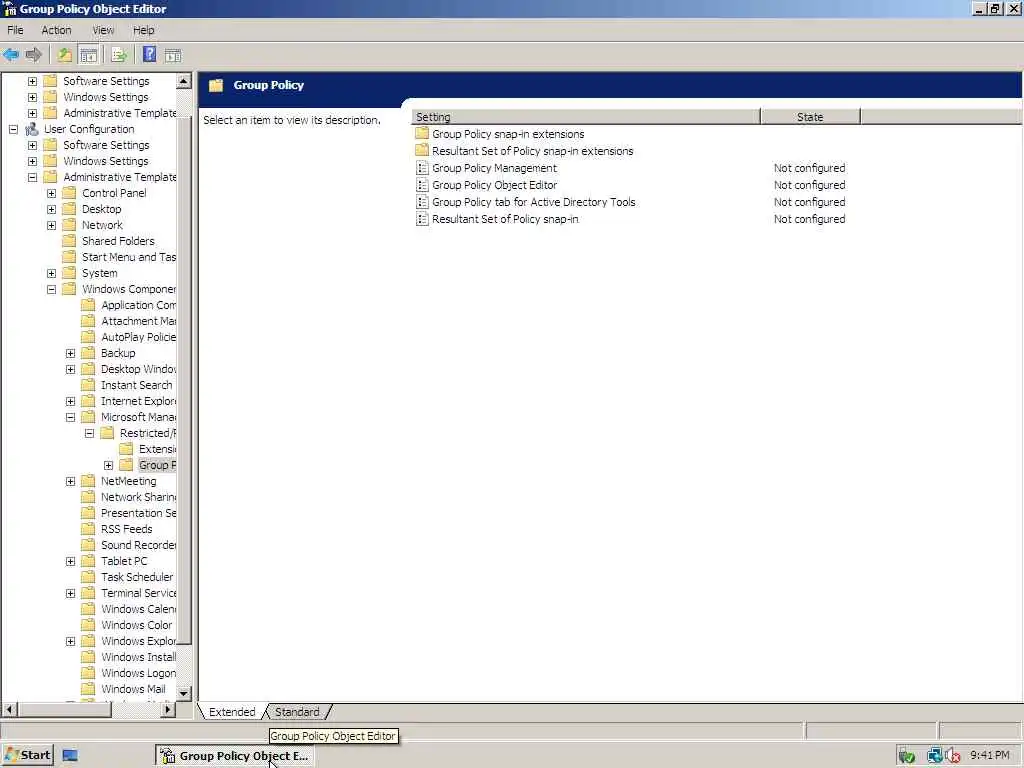
Task: Click the policy icon beside Group Policy Management
Action: click(x=422, y=168)
